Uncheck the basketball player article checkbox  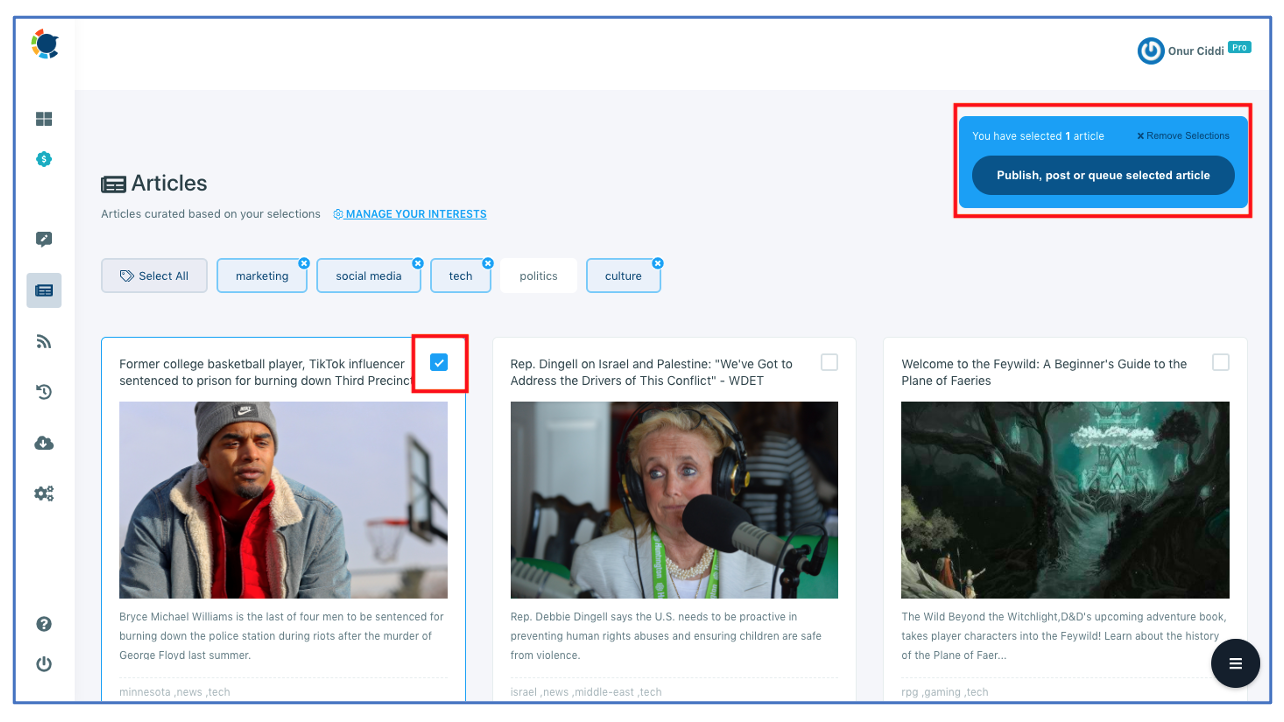[x=439, y=363]
